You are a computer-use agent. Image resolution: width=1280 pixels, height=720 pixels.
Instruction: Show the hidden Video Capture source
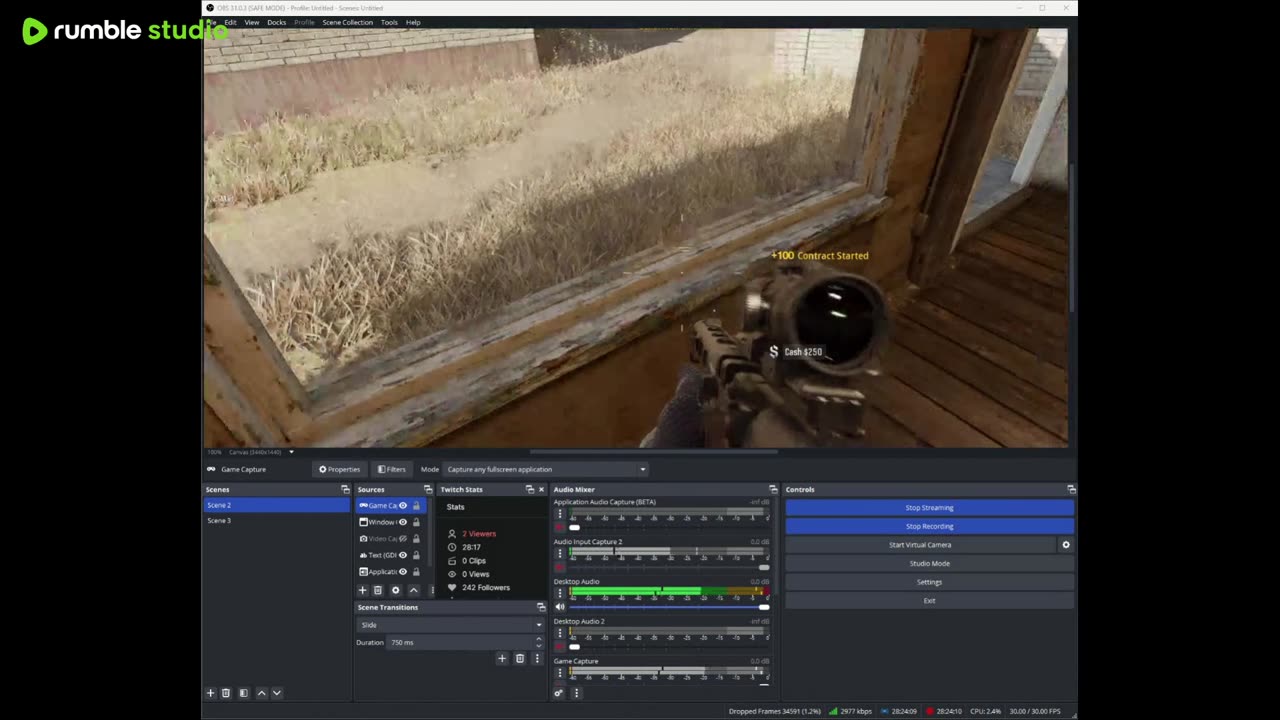(403, 539)
